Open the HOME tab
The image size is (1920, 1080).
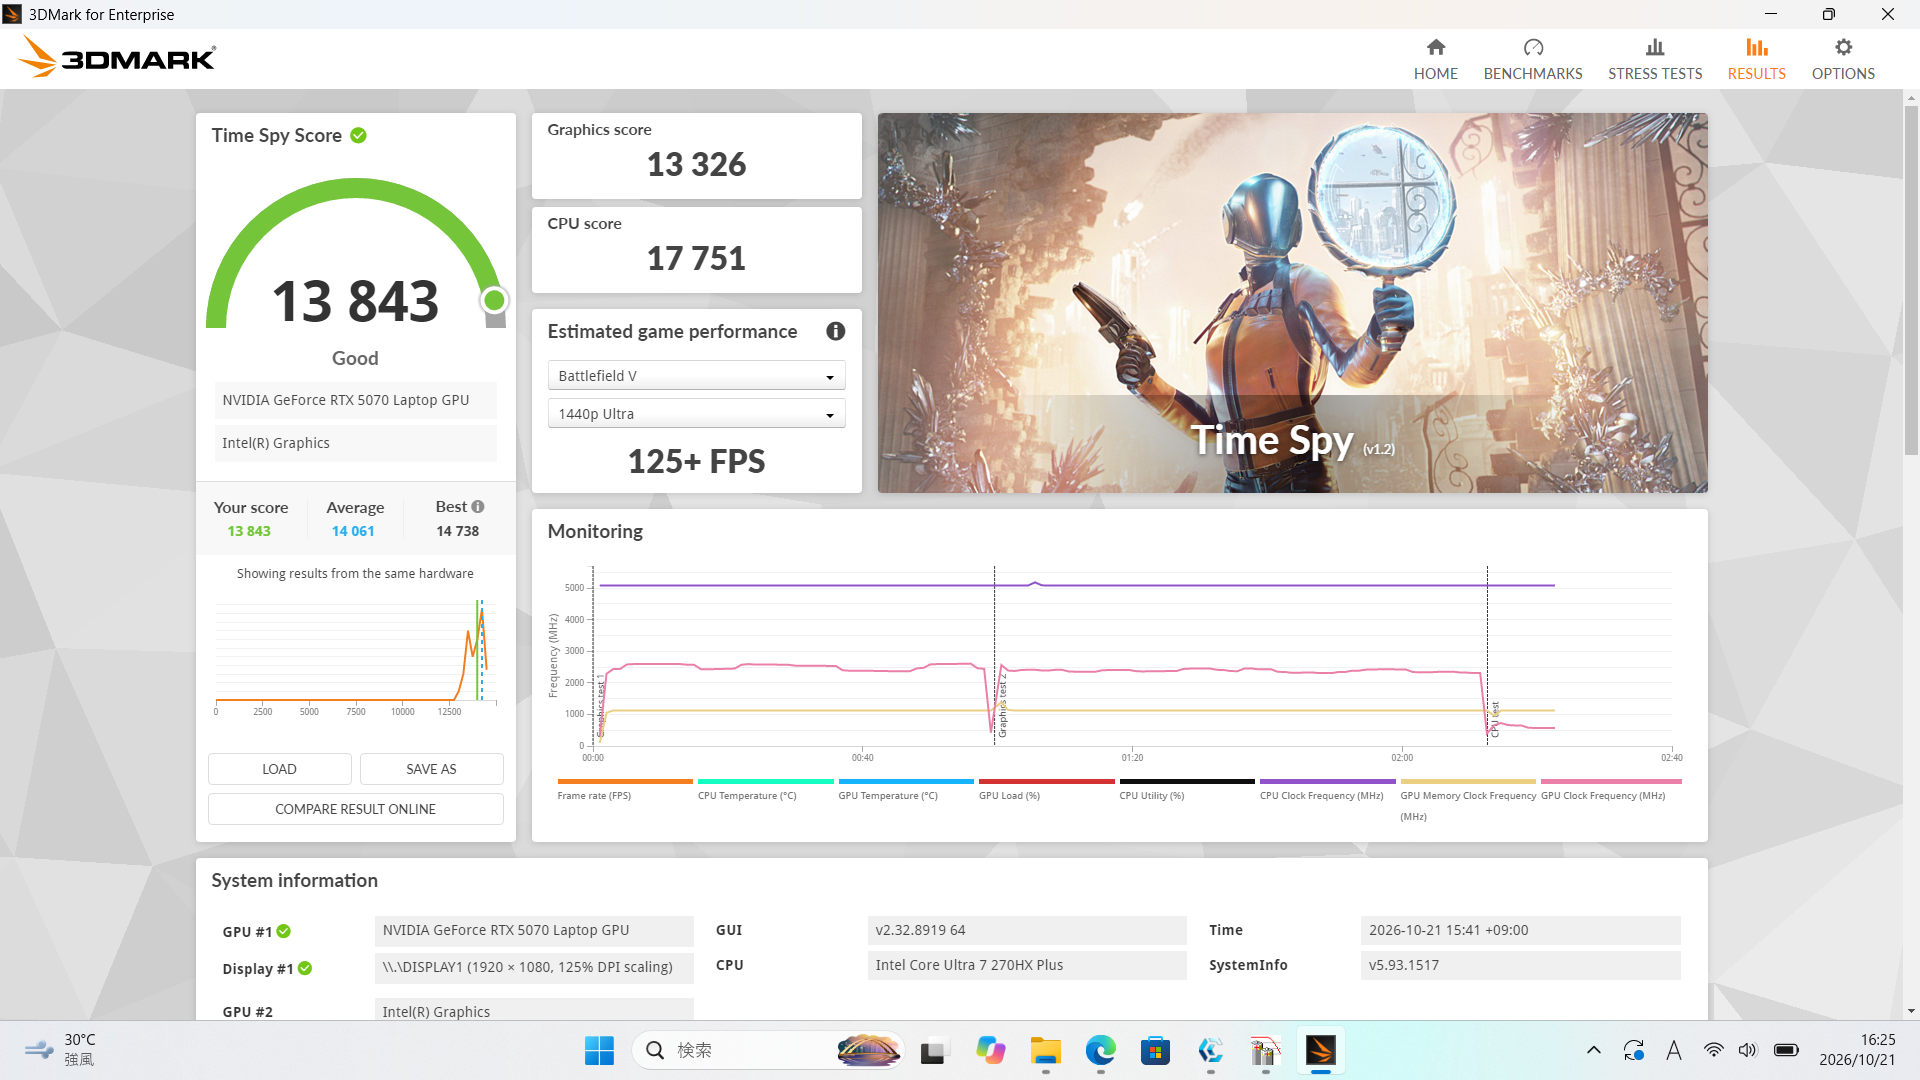tap(1435, 59)
